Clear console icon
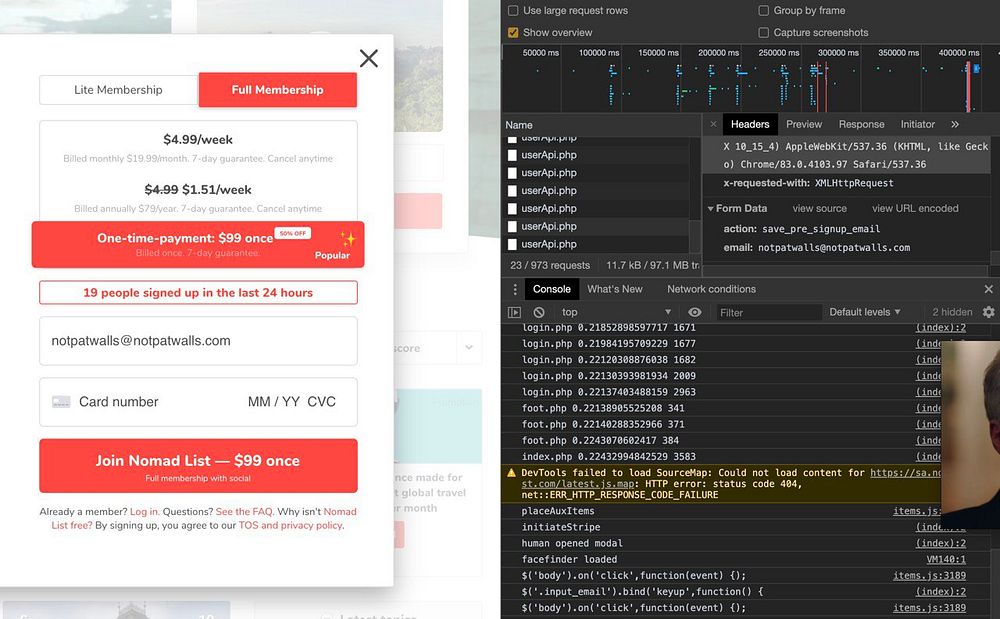Image resolution: width=1000 pixels, height=619 pixels. (539, 312)
